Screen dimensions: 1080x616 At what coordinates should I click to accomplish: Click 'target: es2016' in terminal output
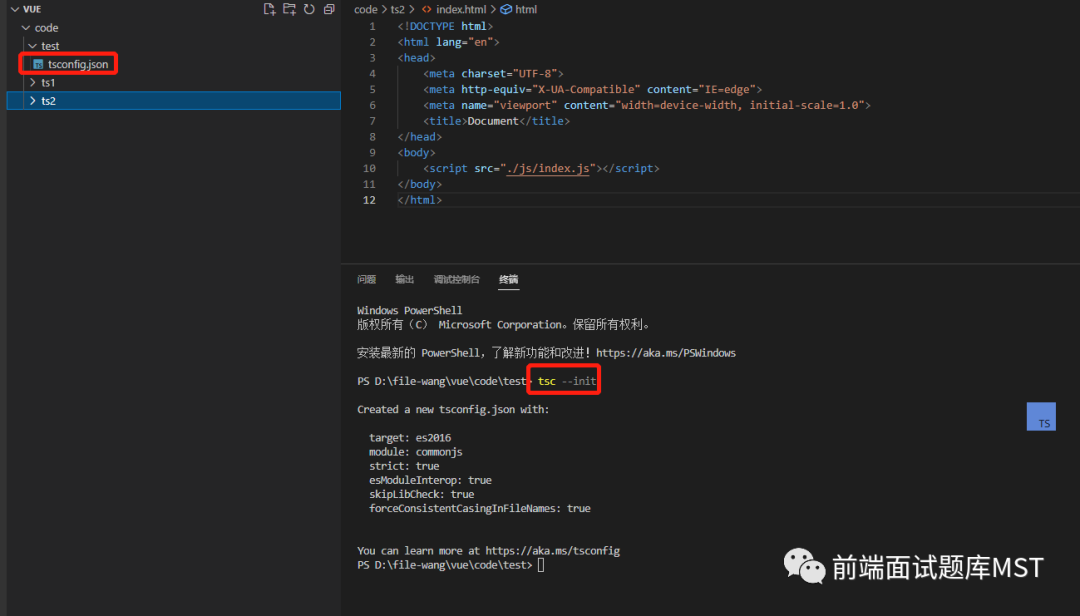(410, 438)
